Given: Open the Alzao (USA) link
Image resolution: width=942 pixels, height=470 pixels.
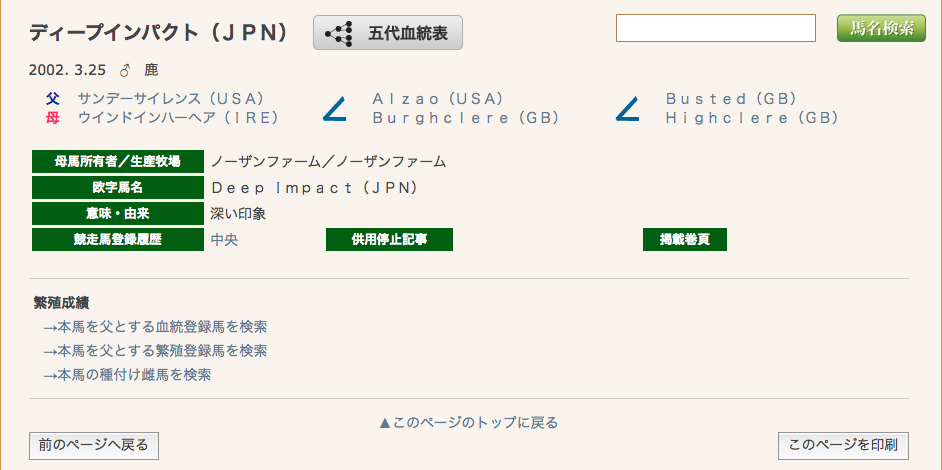Looking at the screenshot, I should pos(438,99).
